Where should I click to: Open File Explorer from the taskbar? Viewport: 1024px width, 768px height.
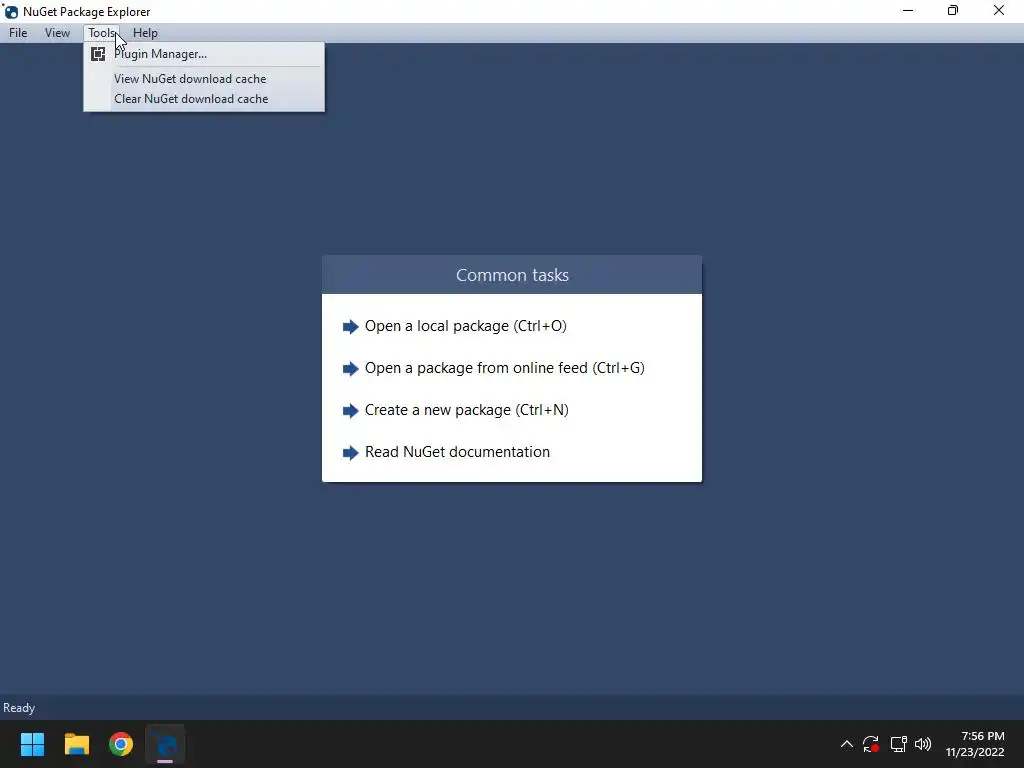click(76, 744)
